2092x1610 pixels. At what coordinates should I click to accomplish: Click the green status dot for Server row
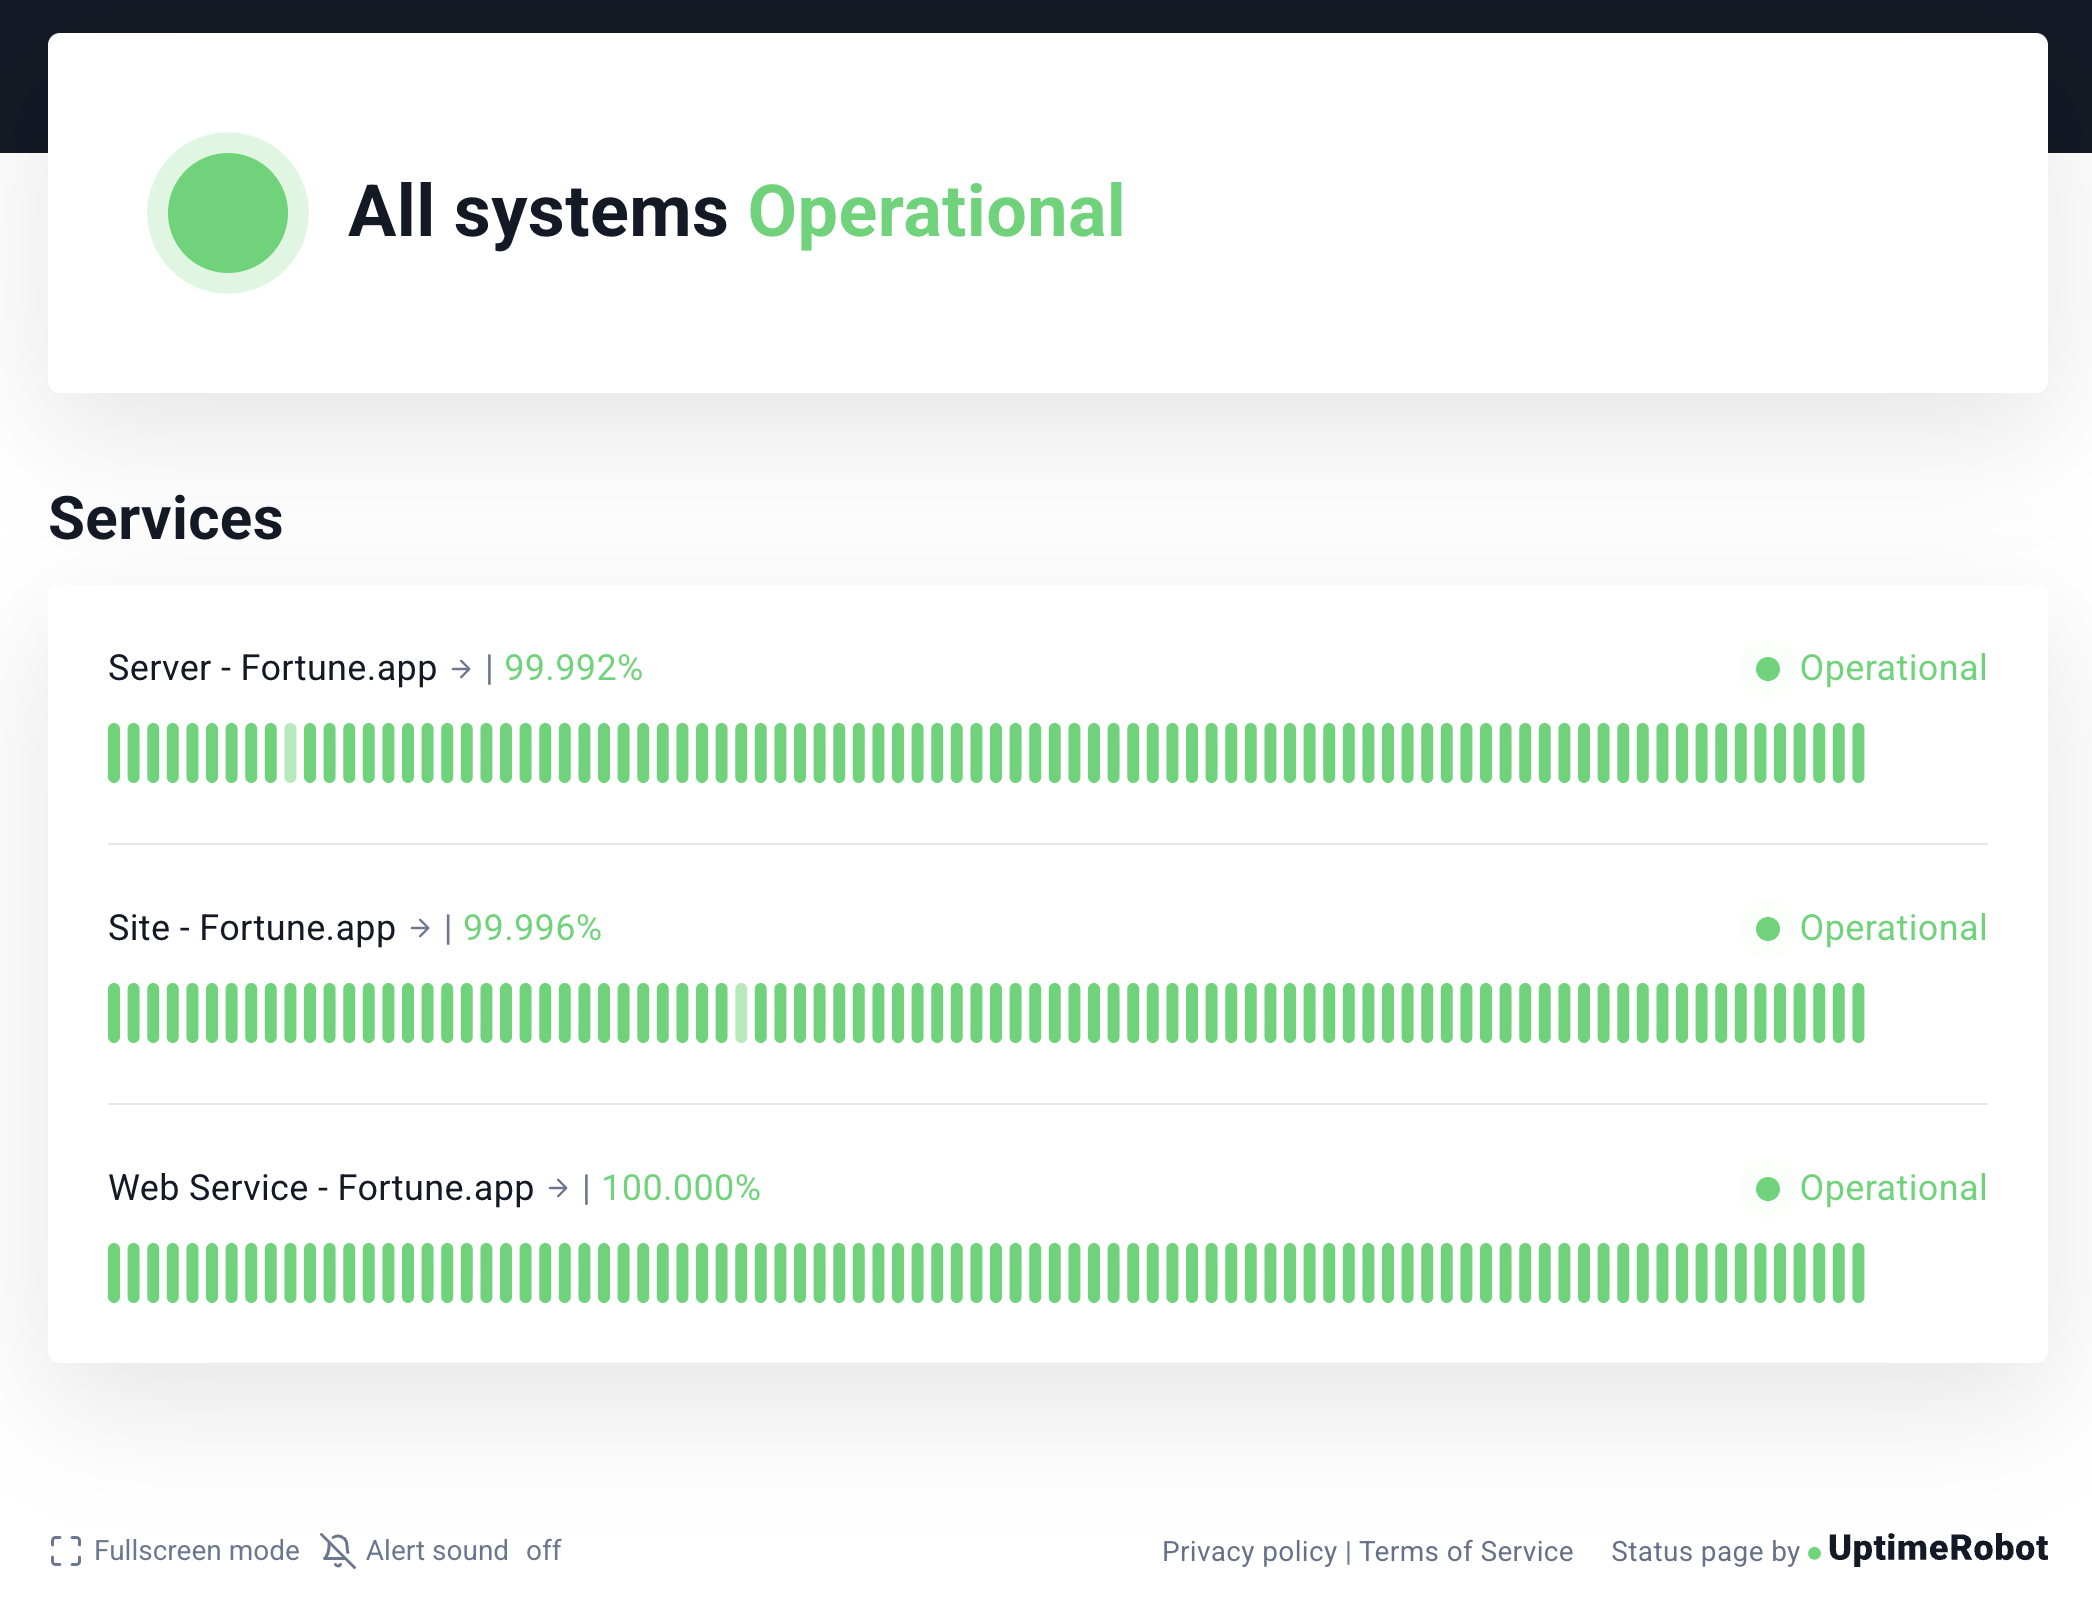(x=1768, y=669)
